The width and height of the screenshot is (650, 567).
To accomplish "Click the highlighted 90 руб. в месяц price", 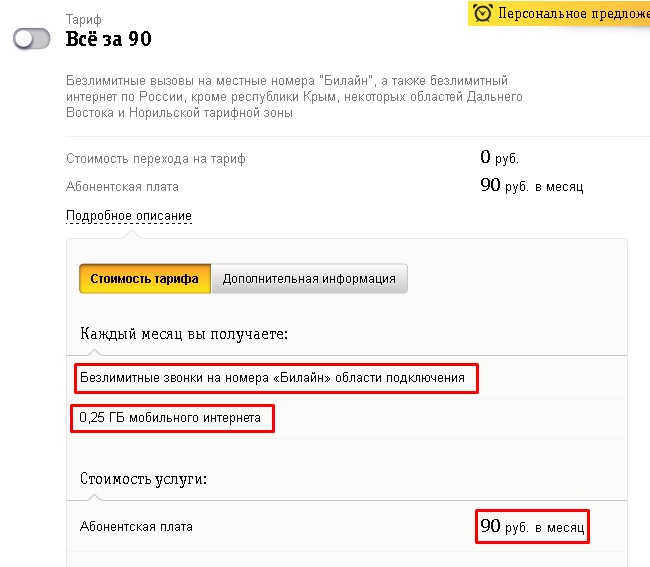I will [x=532, y=526].
